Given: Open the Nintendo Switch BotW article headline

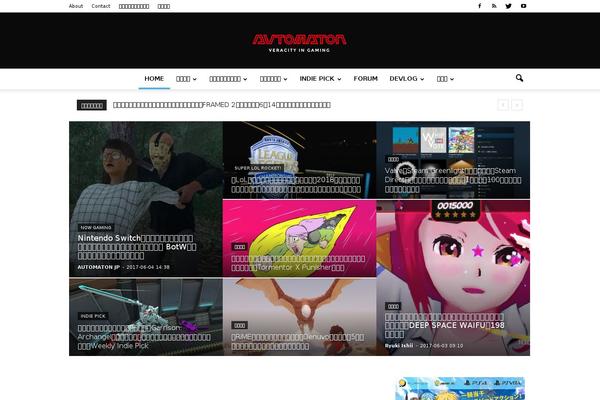Looking at the screenshot, I should [137, 247].
